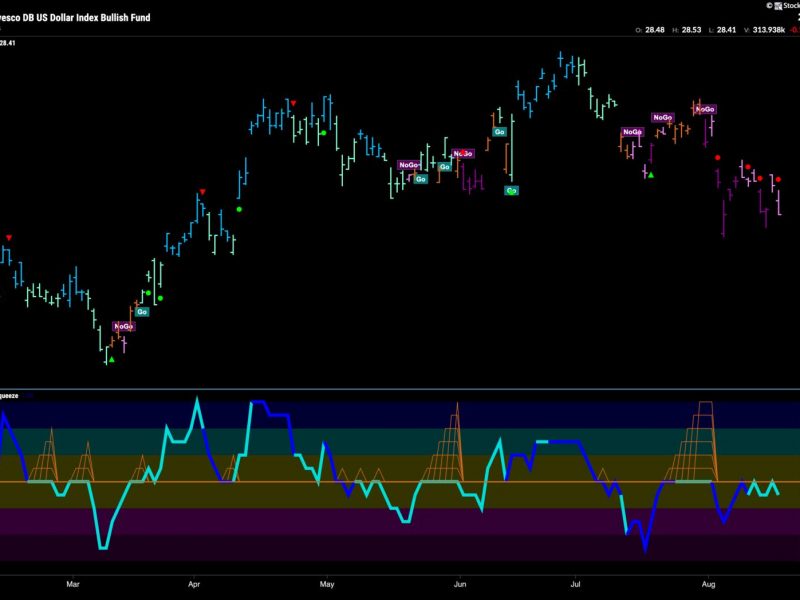Click the Go flag just left of the early-June NoGo
Screen dimensions: 800x600
tap(445, 167)
